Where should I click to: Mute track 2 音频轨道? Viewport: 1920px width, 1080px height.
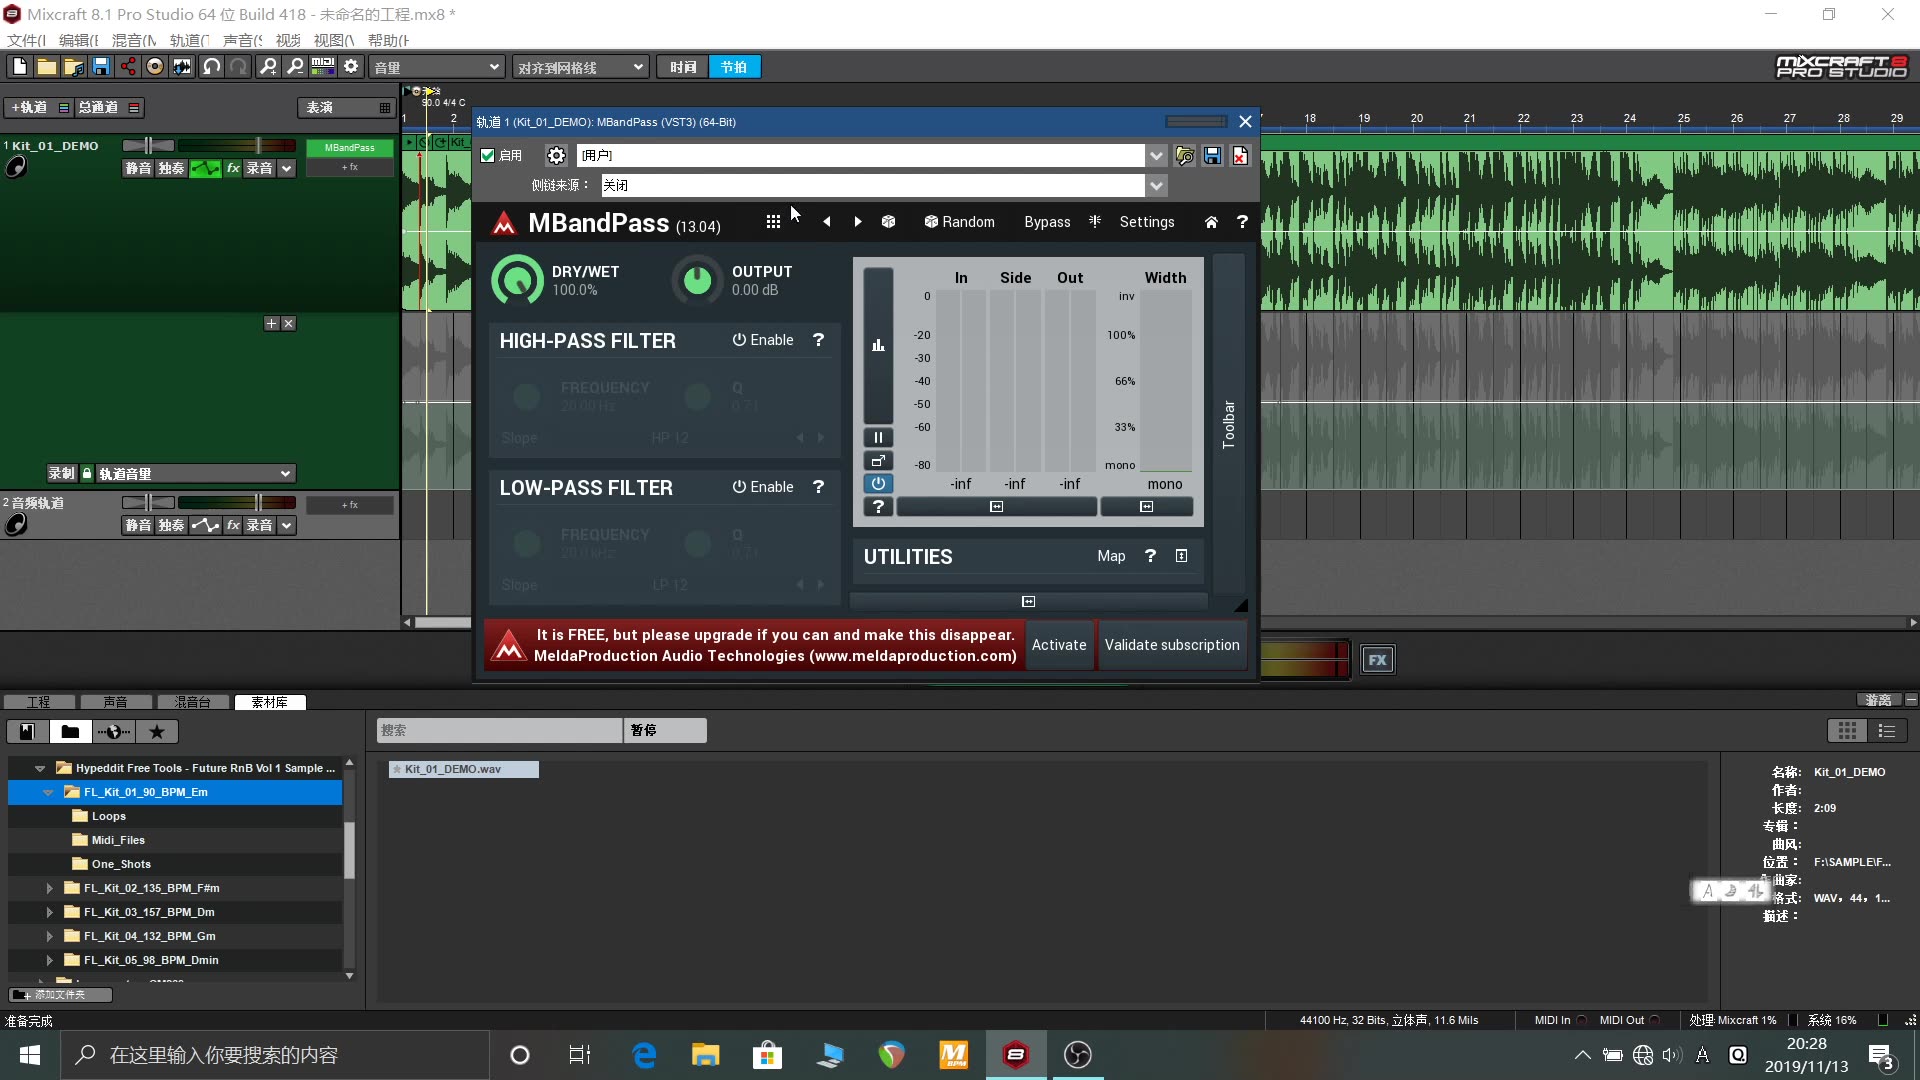pos(138,525)
